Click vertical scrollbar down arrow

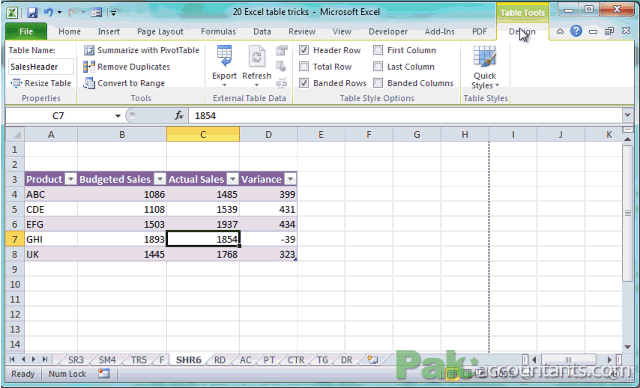pos(628,347)
